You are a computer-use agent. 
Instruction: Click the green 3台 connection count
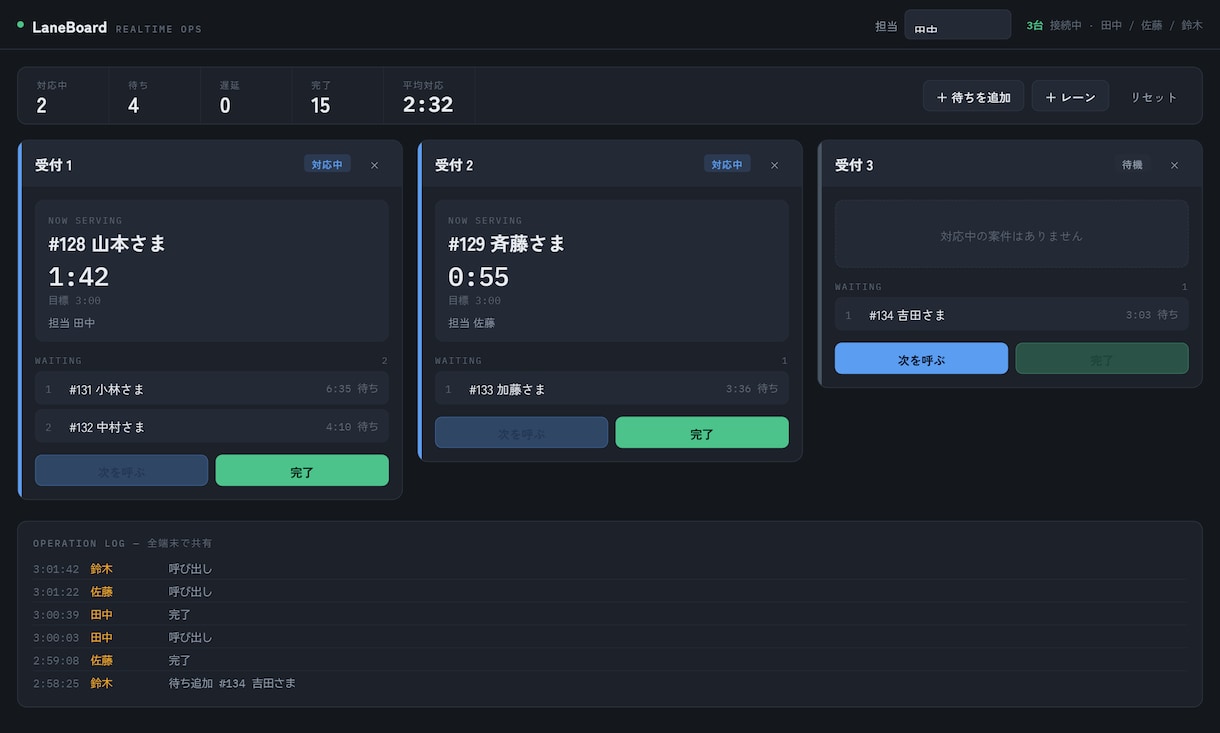1034,25
